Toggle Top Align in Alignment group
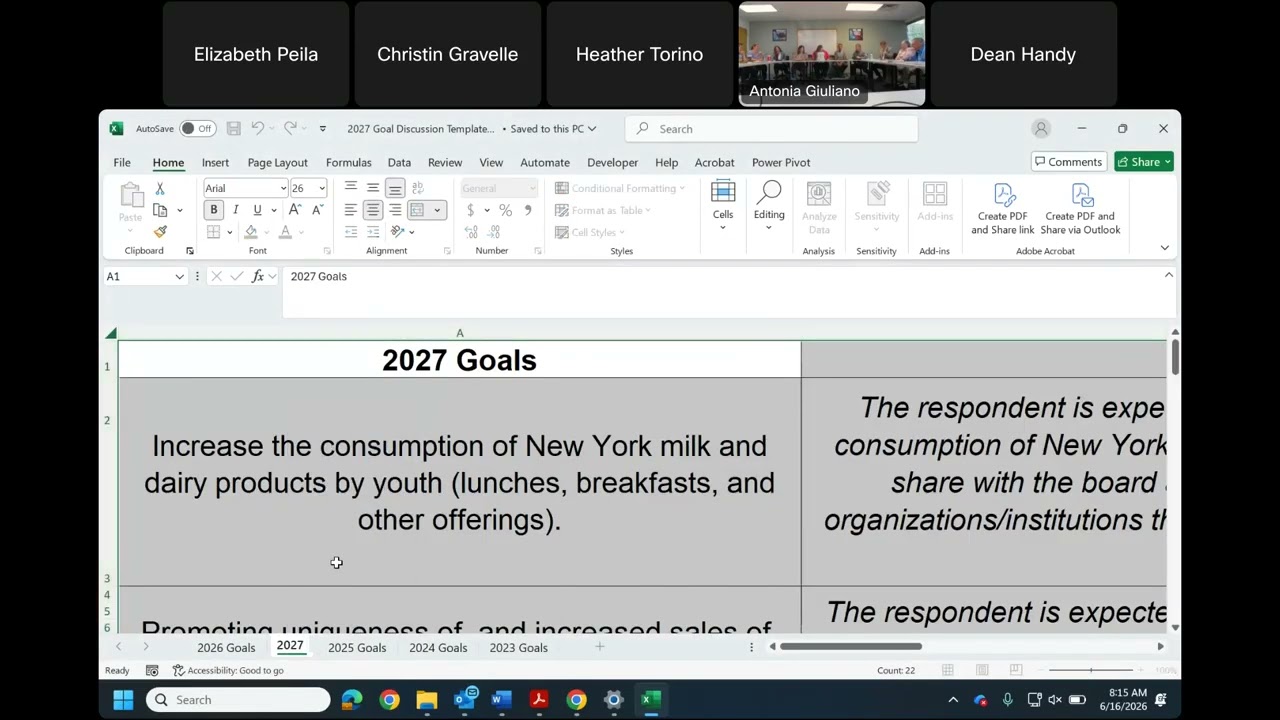The width and height of the screenshot is (1280, 720). point(351,188)
